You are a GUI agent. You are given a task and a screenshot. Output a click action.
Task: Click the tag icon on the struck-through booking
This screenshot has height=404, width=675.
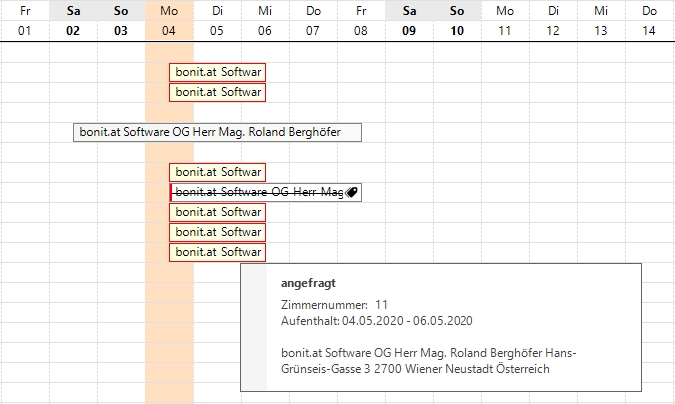click(x=351, y=192)
